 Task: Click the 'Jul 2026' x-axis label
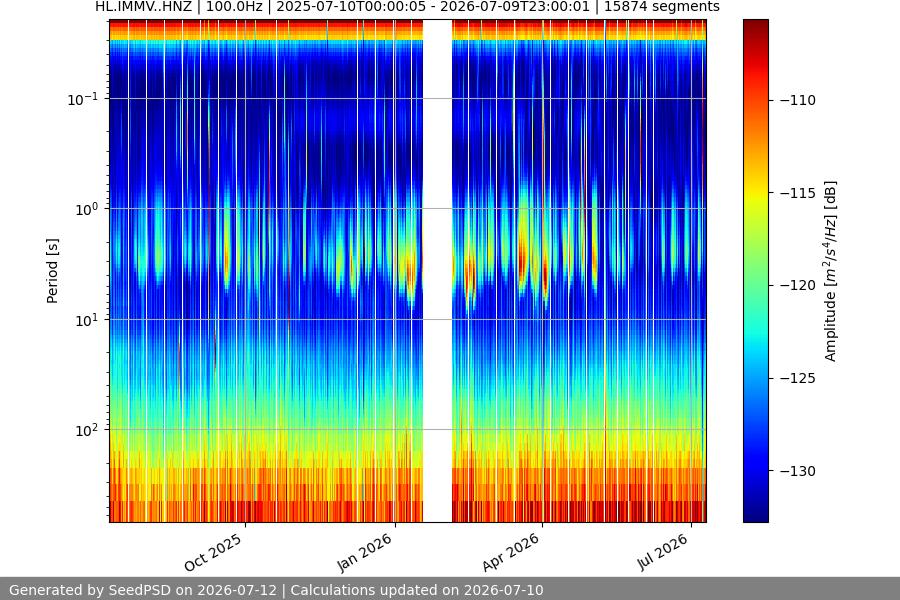(662, 551)
